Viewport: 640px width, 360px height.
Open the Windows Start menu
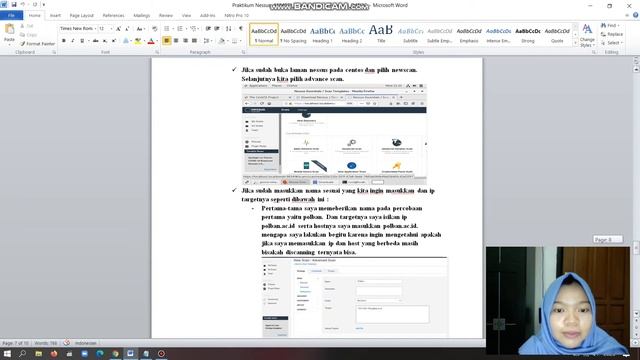pyautogui.click(x=7, y=353)
